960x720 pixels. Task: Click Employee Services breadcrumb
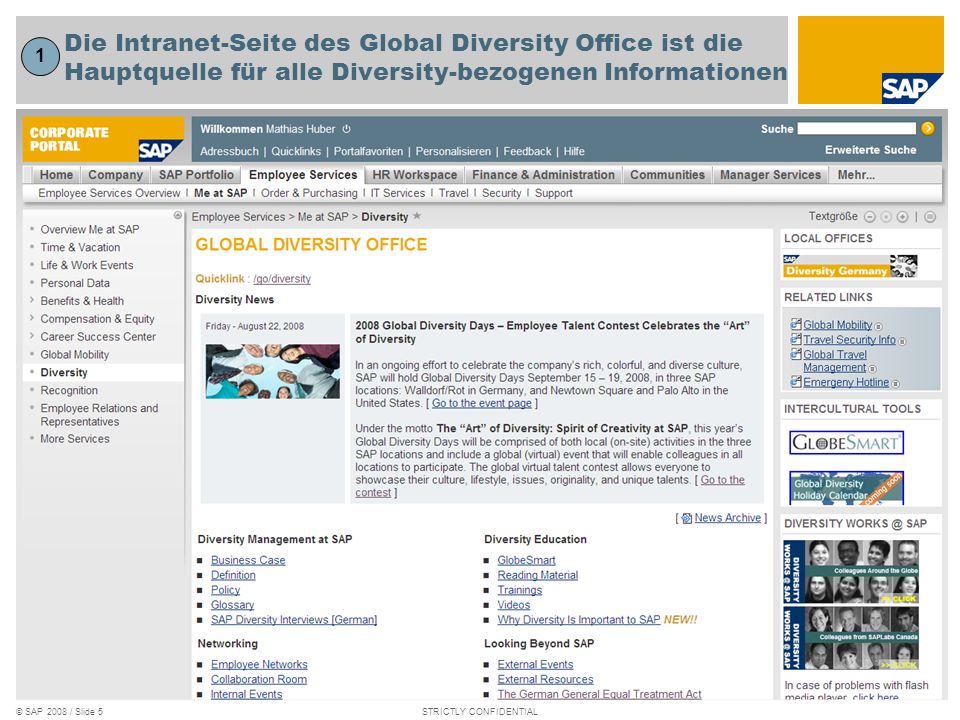pyautogui.click(x=238, y=217)
